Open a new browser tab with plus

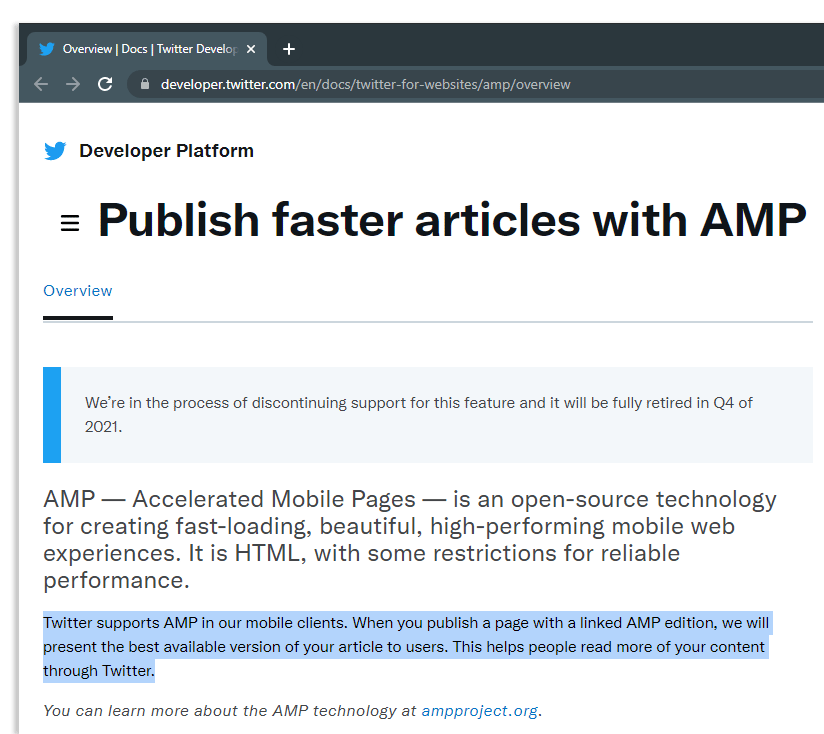(x=289, y=49)
